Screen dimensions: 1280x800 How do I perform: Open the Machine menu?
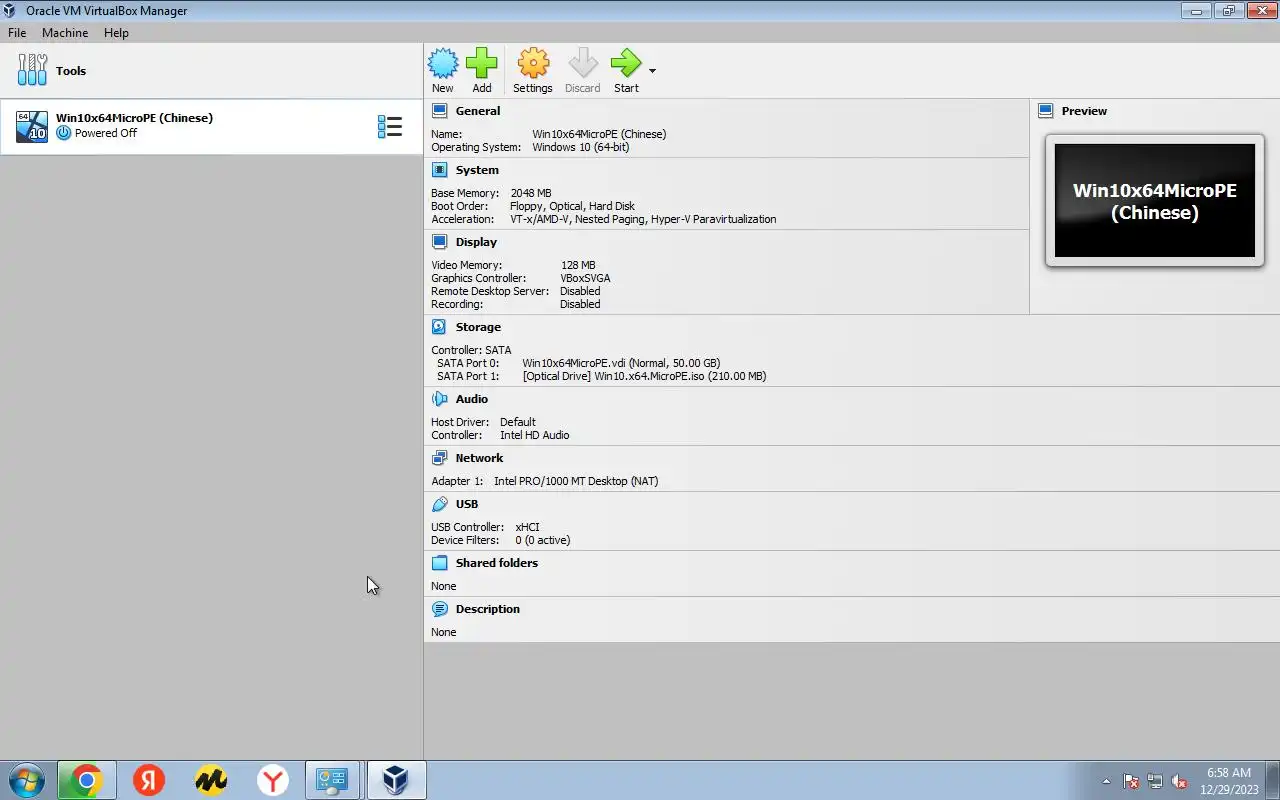(65, 33)
